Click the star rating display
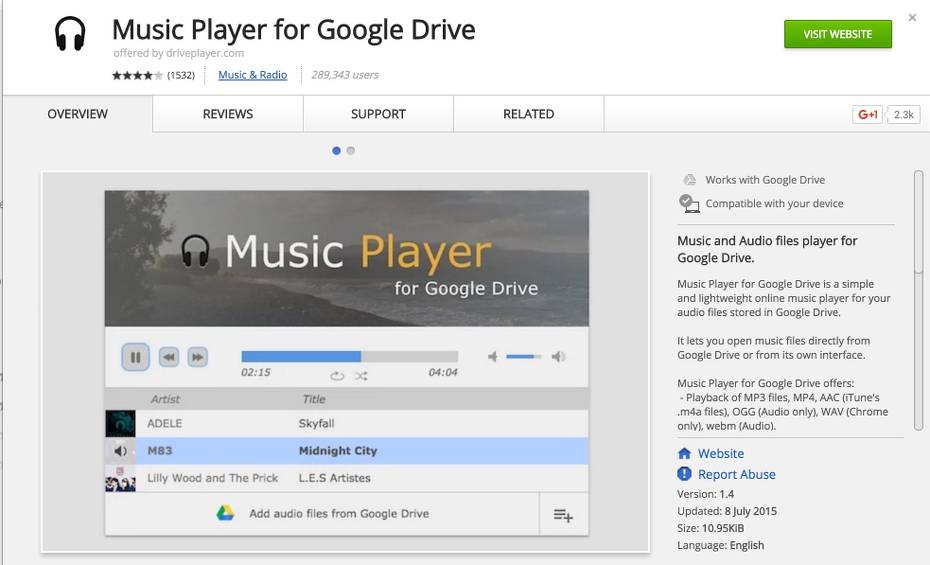930x565 pixels. [137, 75]
